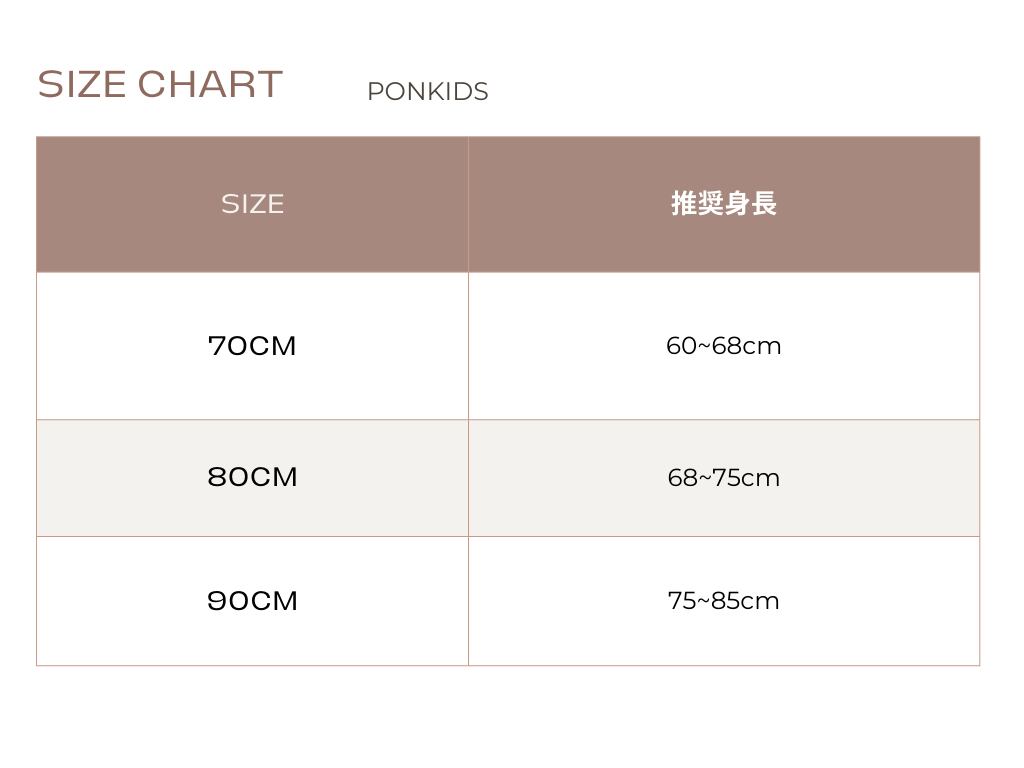Select the 75~85cm height range
Image resolution: width=1024 pixels, height=768 pixels.
tap(723, 601)
